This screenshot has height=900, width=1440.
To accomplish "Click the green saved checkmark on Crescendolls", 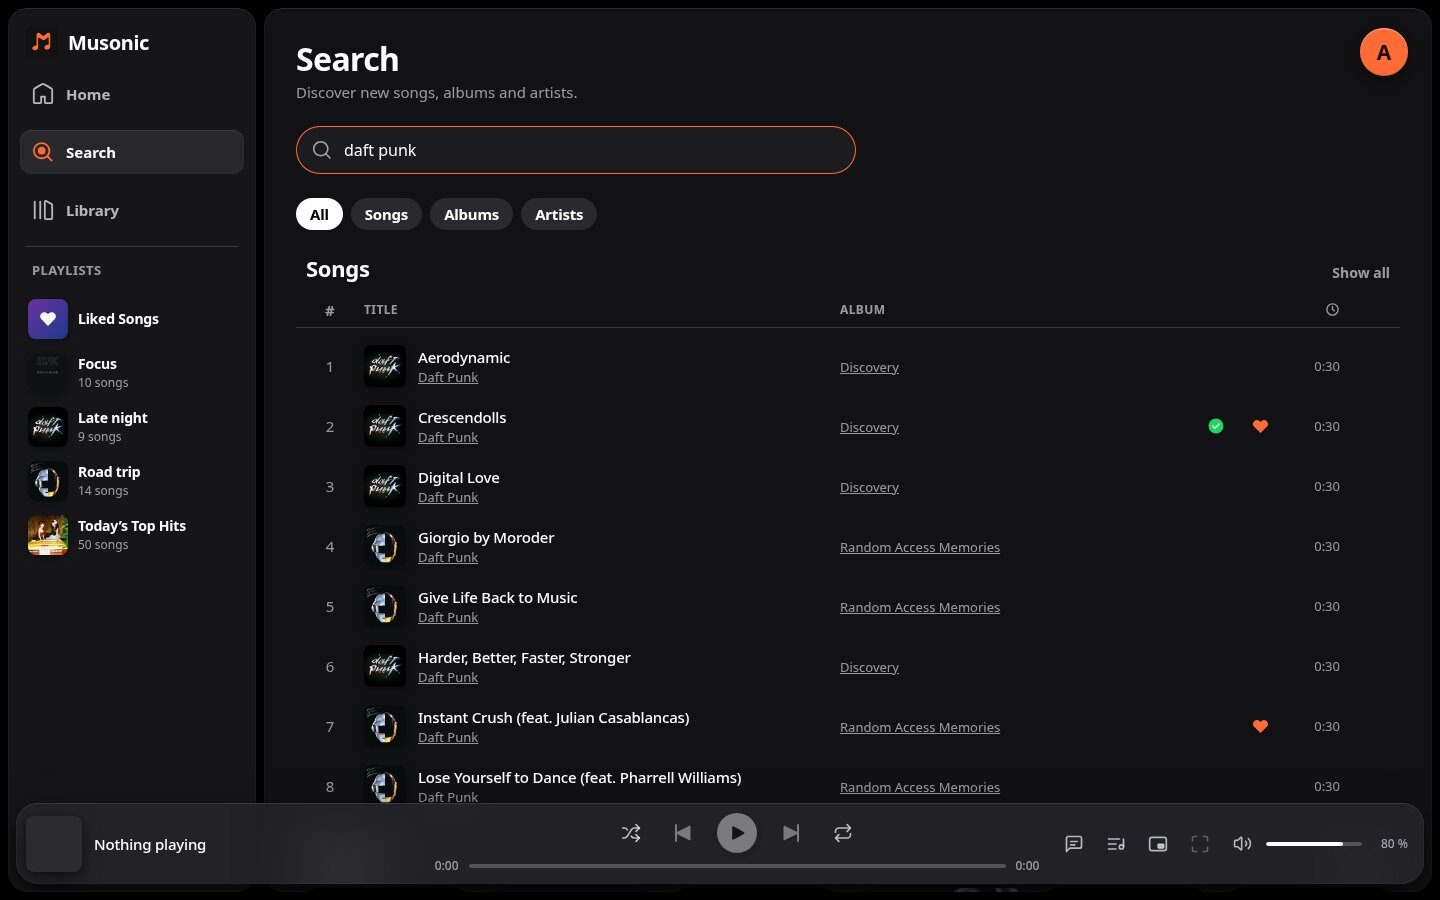I will click(1216, 426).
